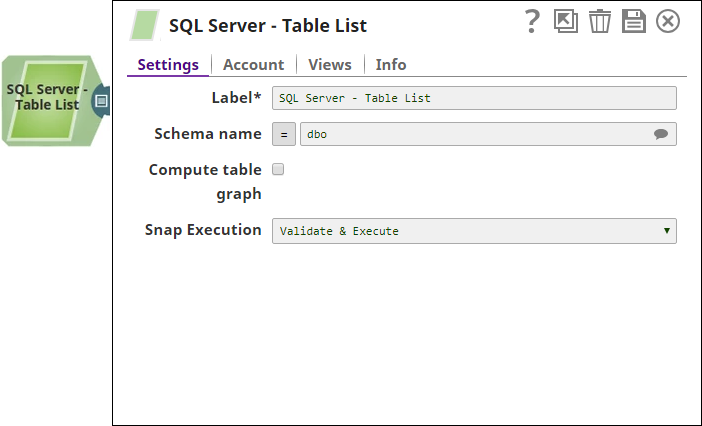
Task: Enable Compute table graph checkbox
Action: click(278, 169)
